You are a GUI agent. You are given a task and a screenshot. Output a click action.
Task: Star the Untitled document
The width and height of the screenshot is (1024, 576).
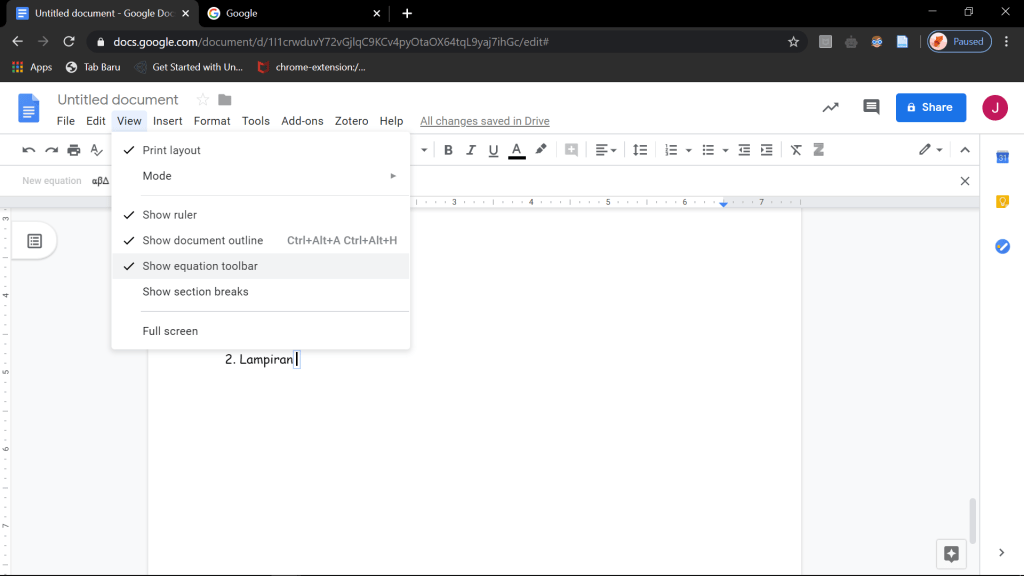202,100
